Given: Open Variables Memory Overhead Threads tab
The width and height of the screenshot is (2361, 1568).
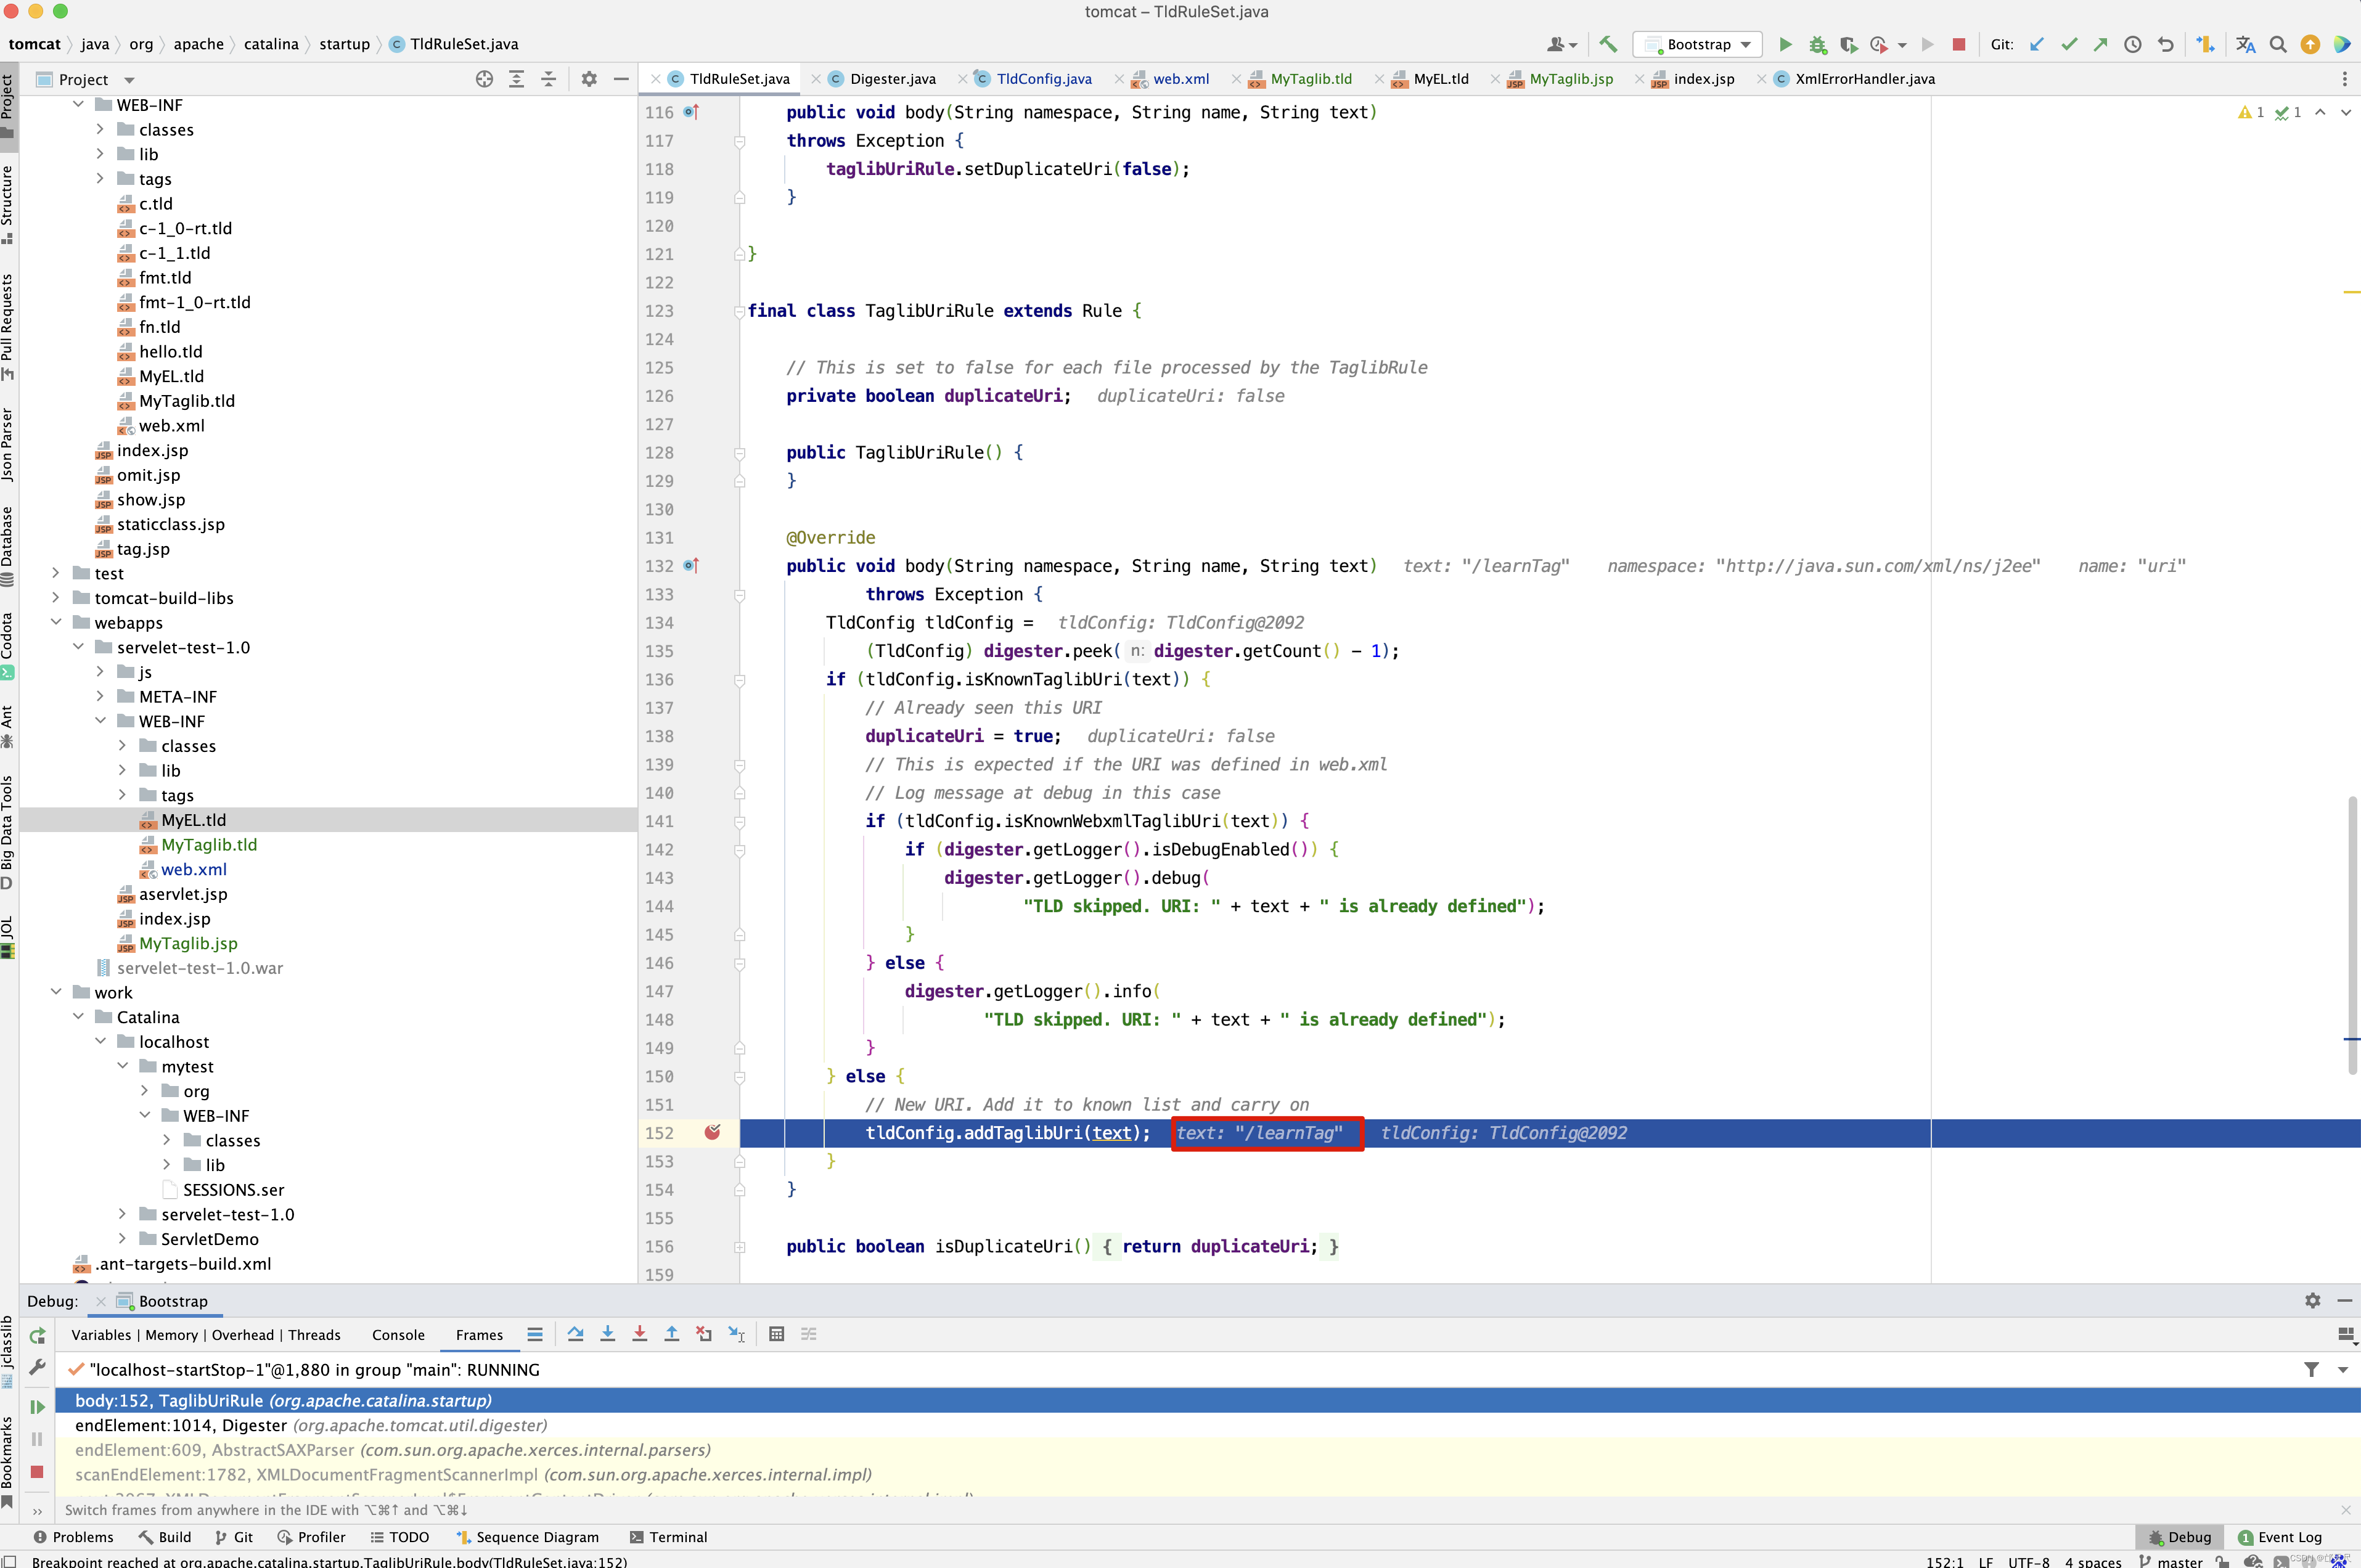Looking at the screenshot, I should point(206,1335).
